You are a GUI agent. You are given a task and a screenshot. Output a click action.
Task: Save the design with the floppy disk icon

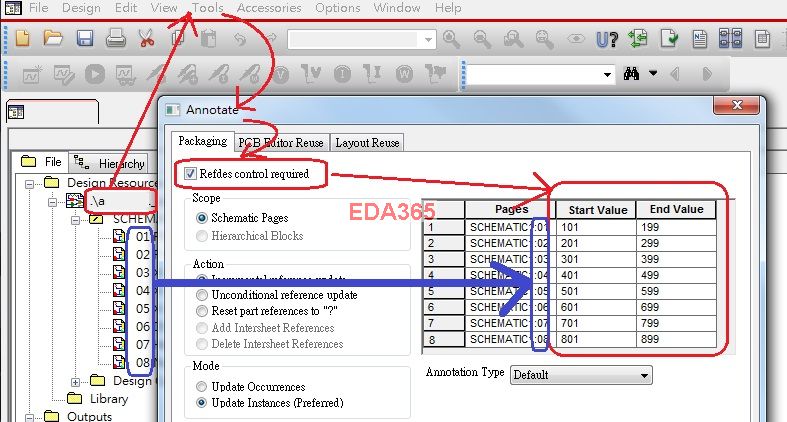click(84, 38)
